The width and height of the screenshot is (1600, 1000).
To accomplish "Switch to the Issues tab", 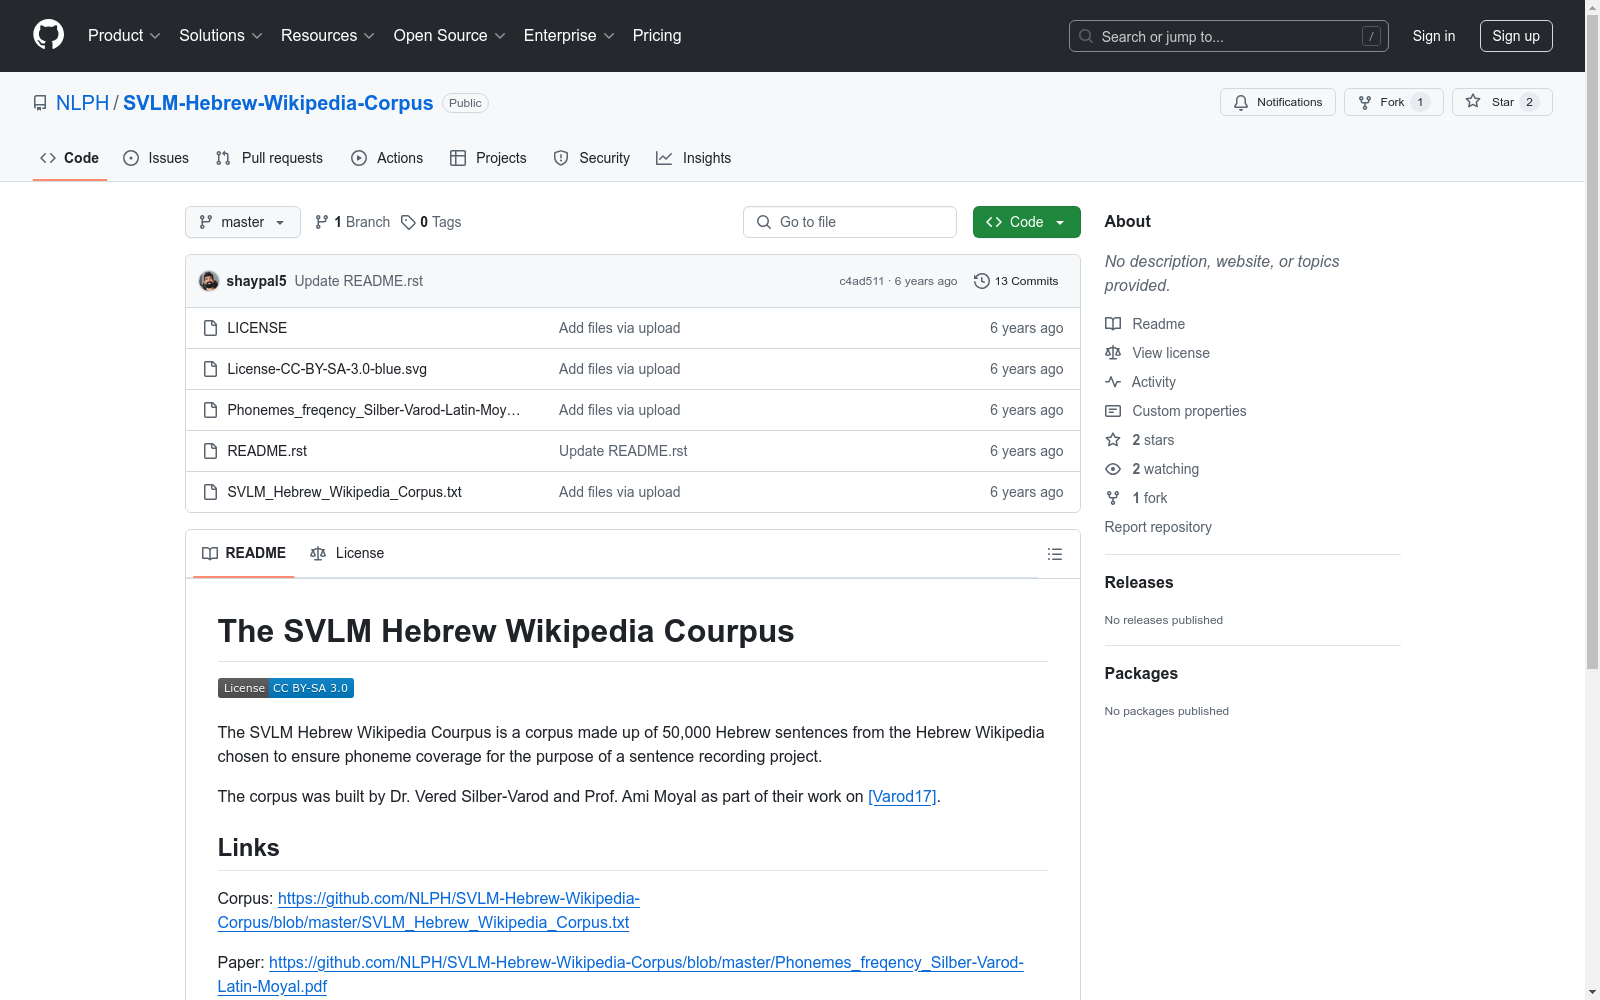I will coord(156,158).
